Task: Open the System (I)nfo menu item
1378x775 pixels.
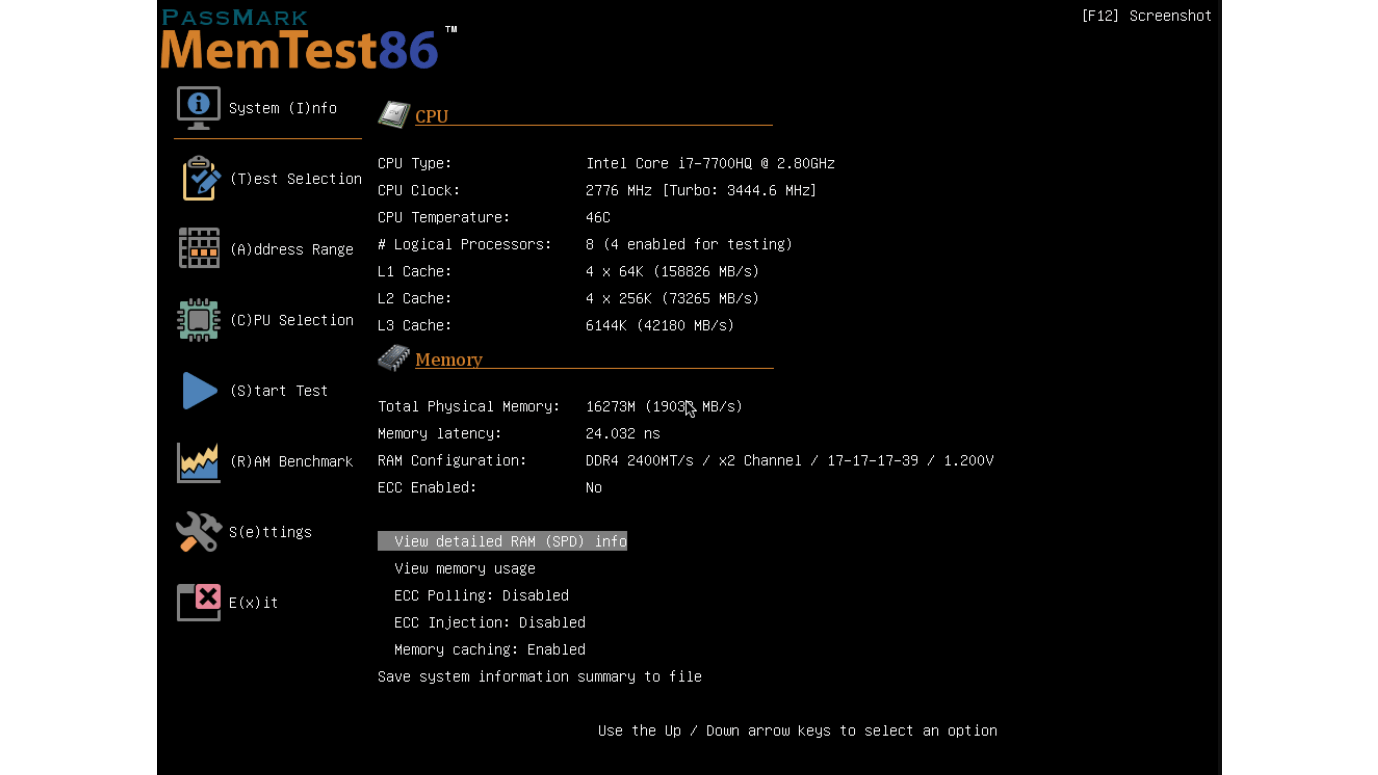Action: coord(283,108)
